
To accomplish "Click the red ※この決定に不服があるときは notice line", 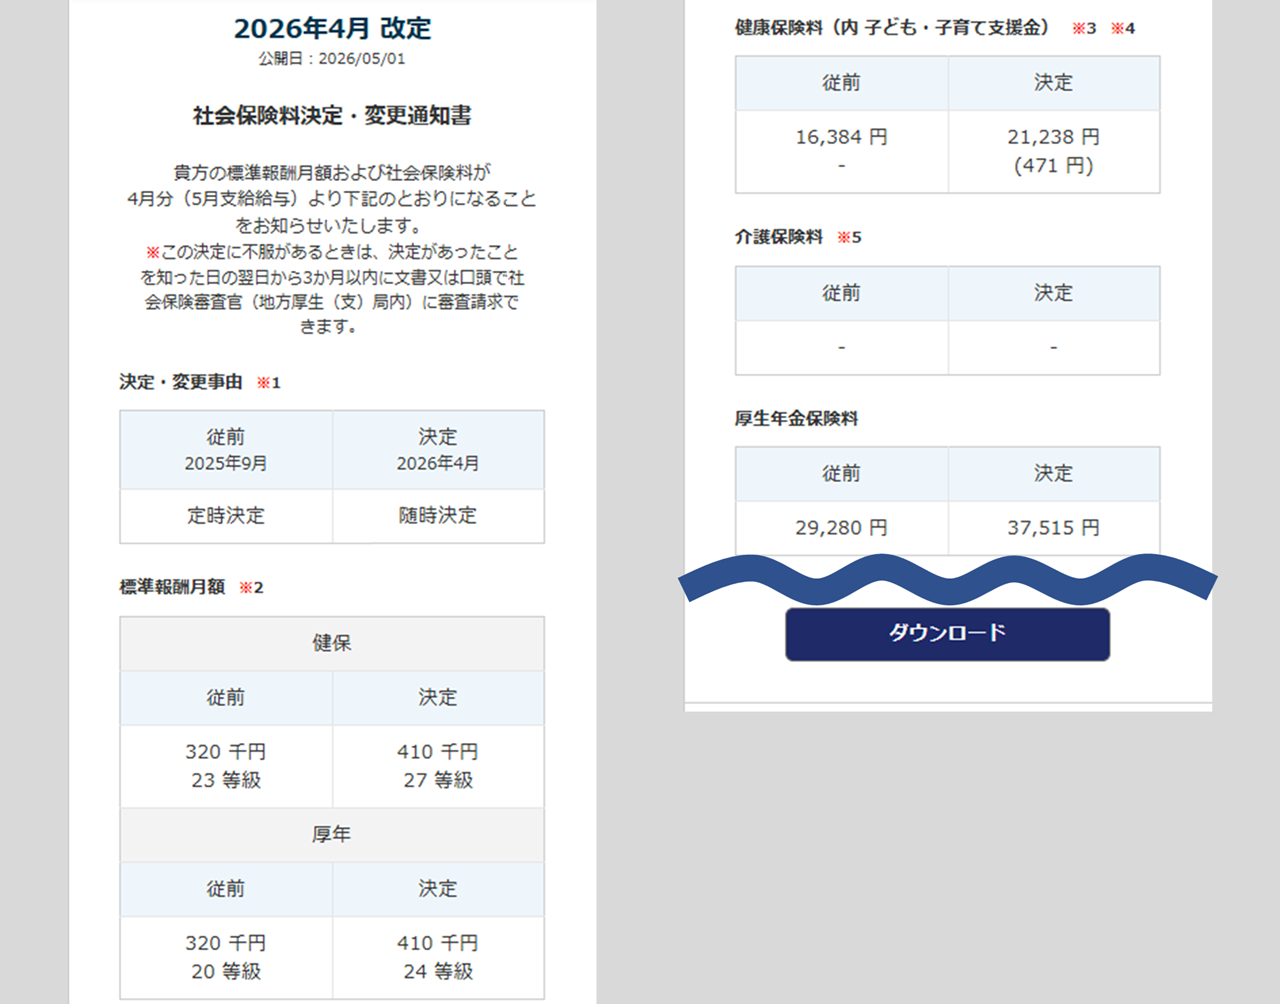I will click(x=332, y=252).
